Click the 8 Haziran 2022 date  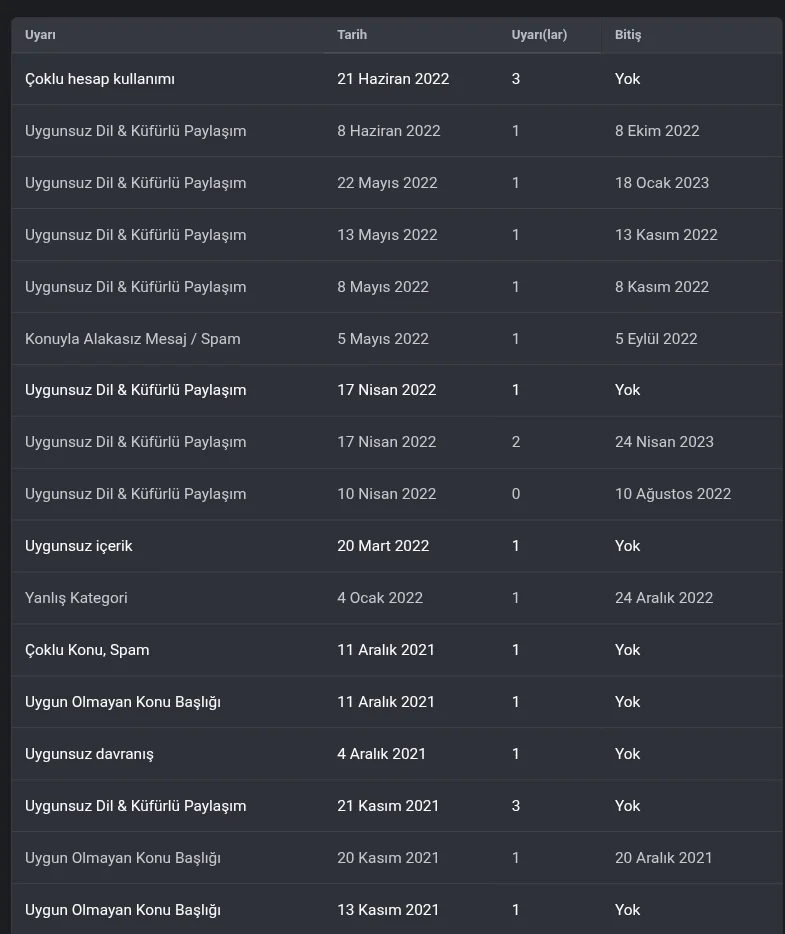pyautogui.click(x=389, y=131)
